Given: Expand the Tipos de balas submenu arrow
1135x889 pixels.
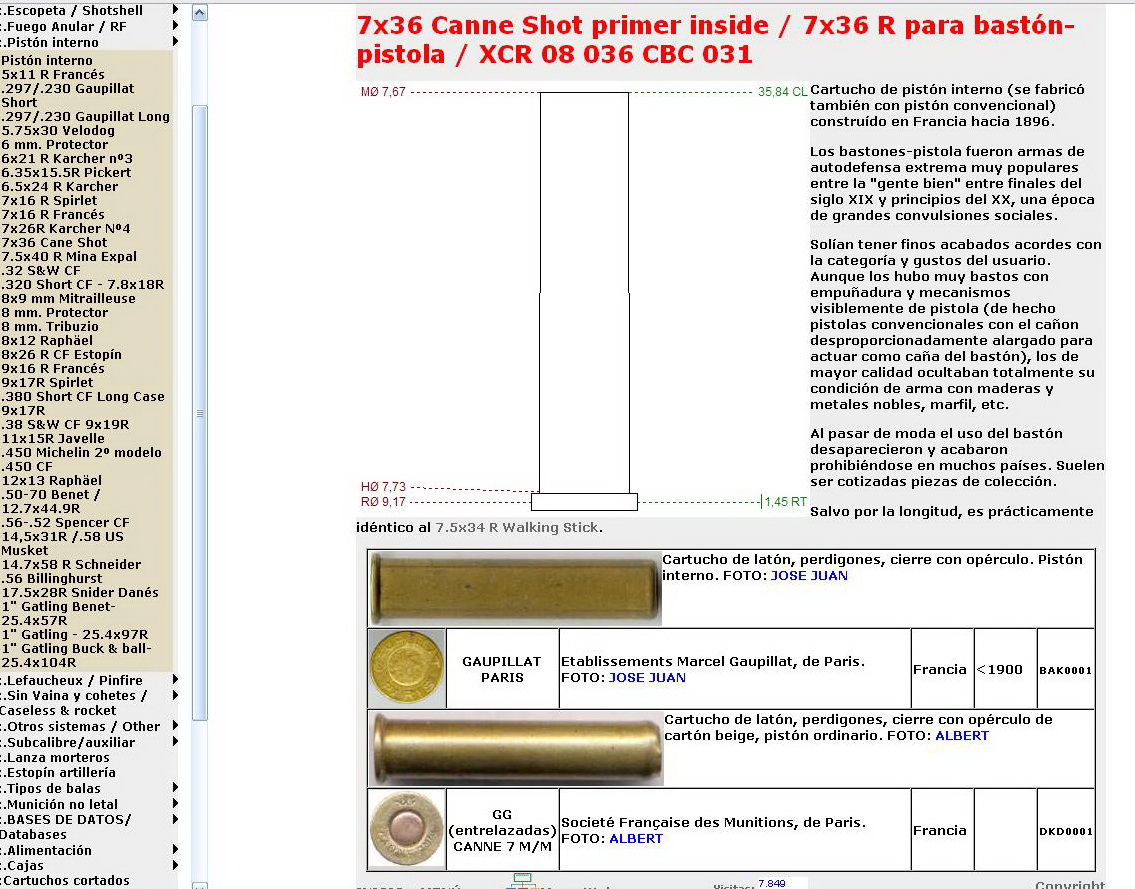Looking at the screenshot, I should point(175,788).
